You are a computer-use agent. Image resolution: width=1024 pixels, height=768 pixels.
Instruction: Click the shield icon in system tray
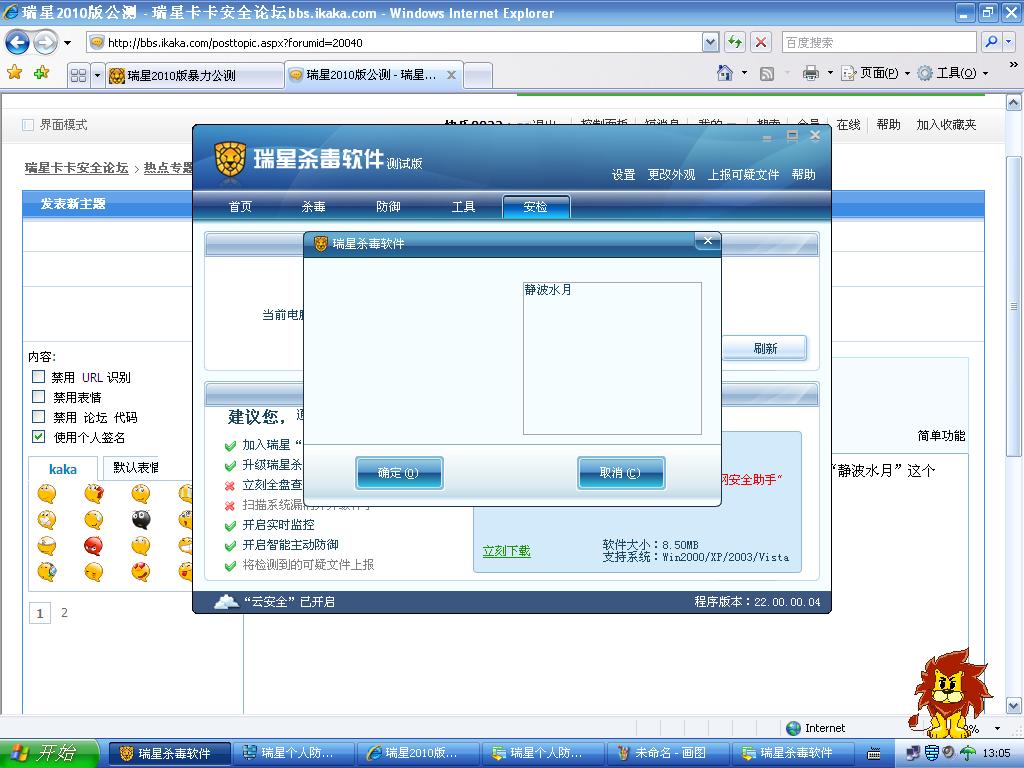[932, 753]
